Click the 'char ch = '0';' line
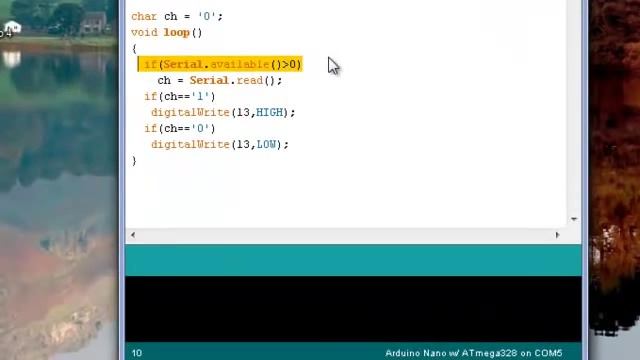640x360 pixels. 177,16
